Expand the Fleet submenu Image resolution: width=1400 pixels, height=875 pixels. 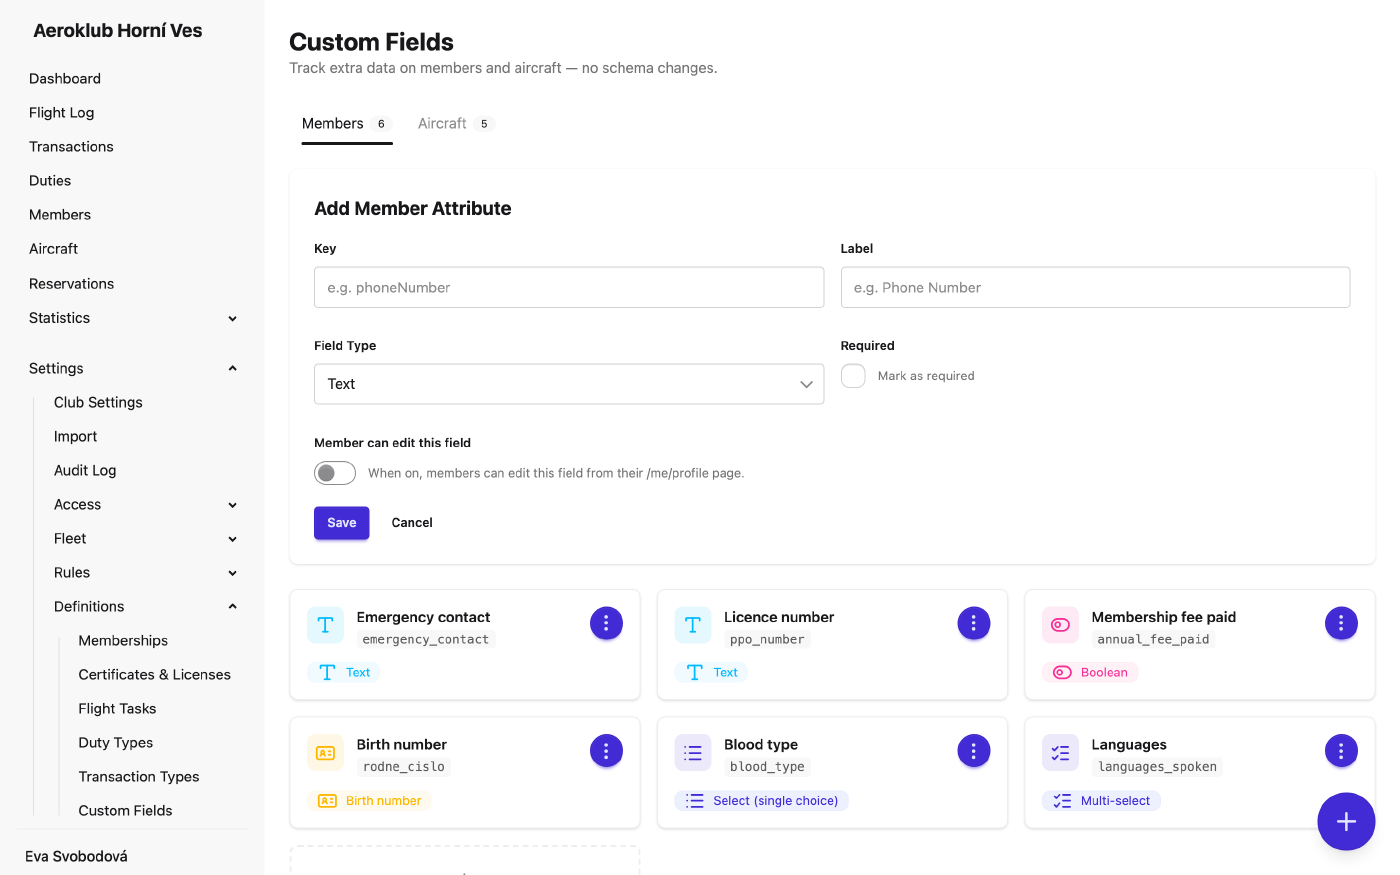(x=145, y=539)
